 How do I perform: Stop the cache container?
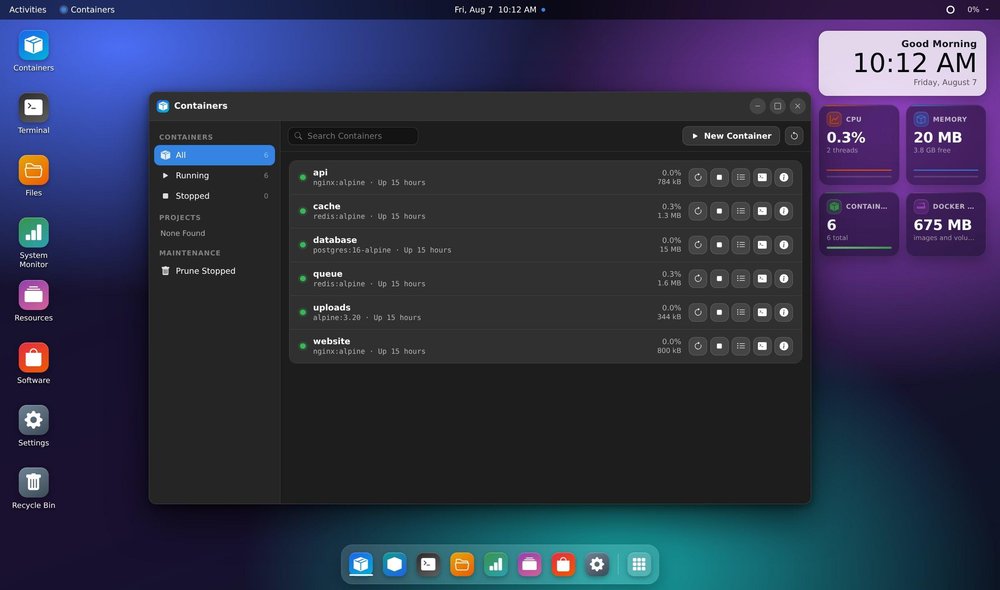pyautogui.click(x=719, y=211)
